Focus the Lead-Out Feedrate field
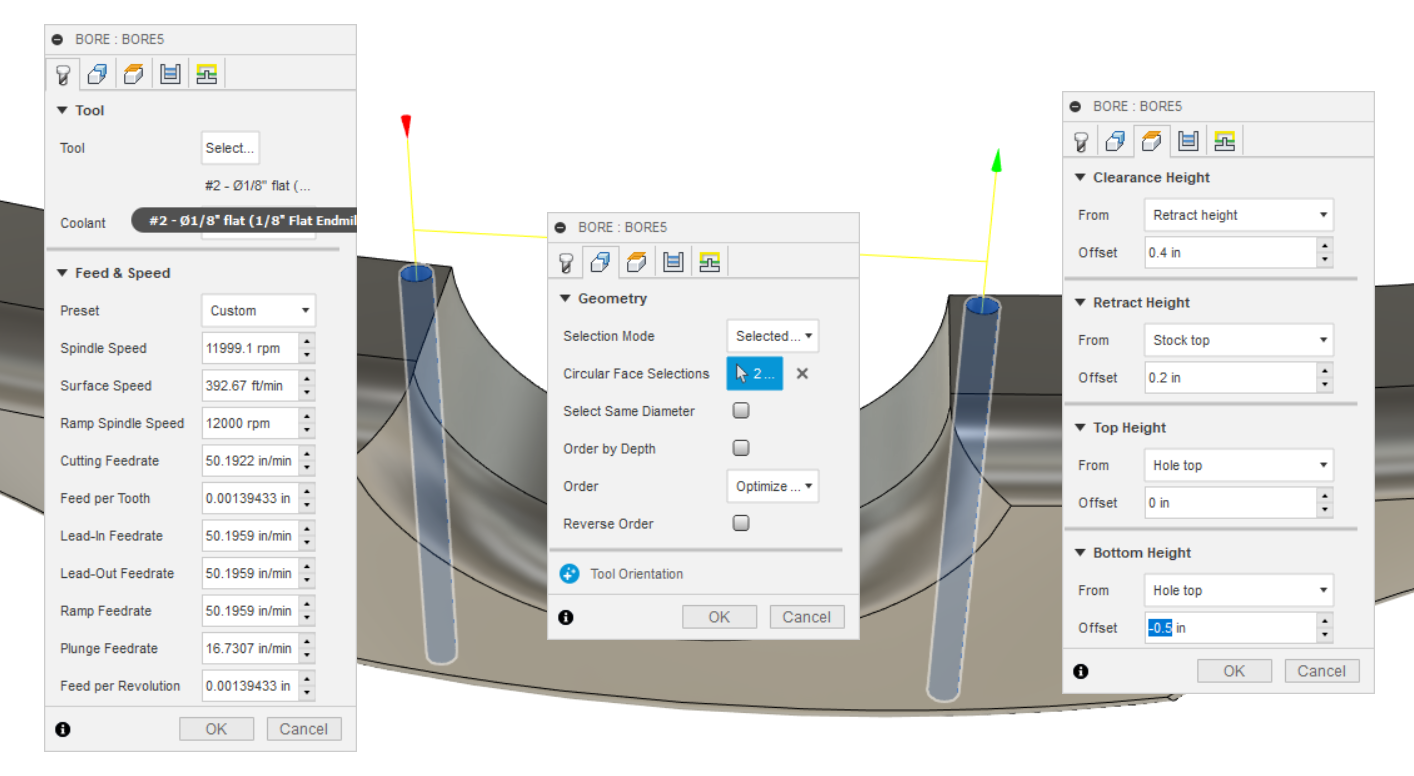 pyautogui.click(x=250, y=573)
